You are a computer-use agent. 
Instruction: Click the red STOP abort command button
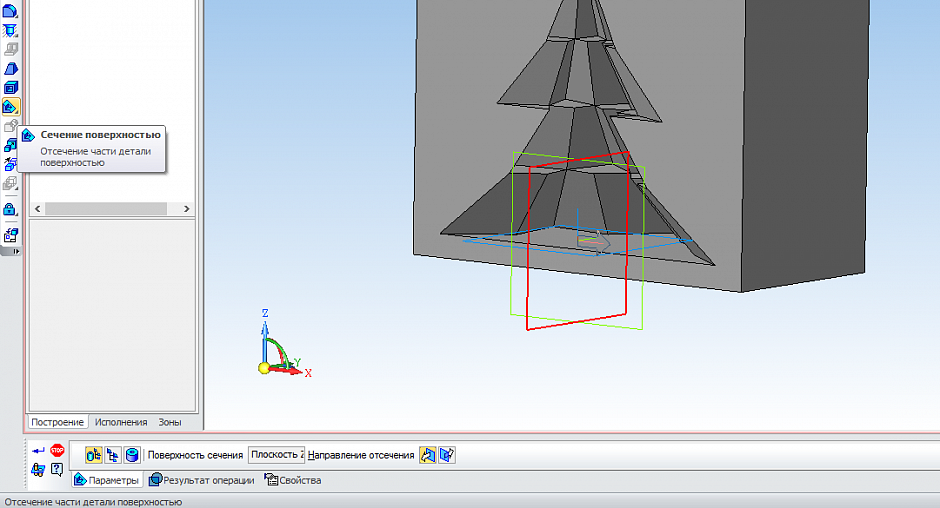[57, 450]
